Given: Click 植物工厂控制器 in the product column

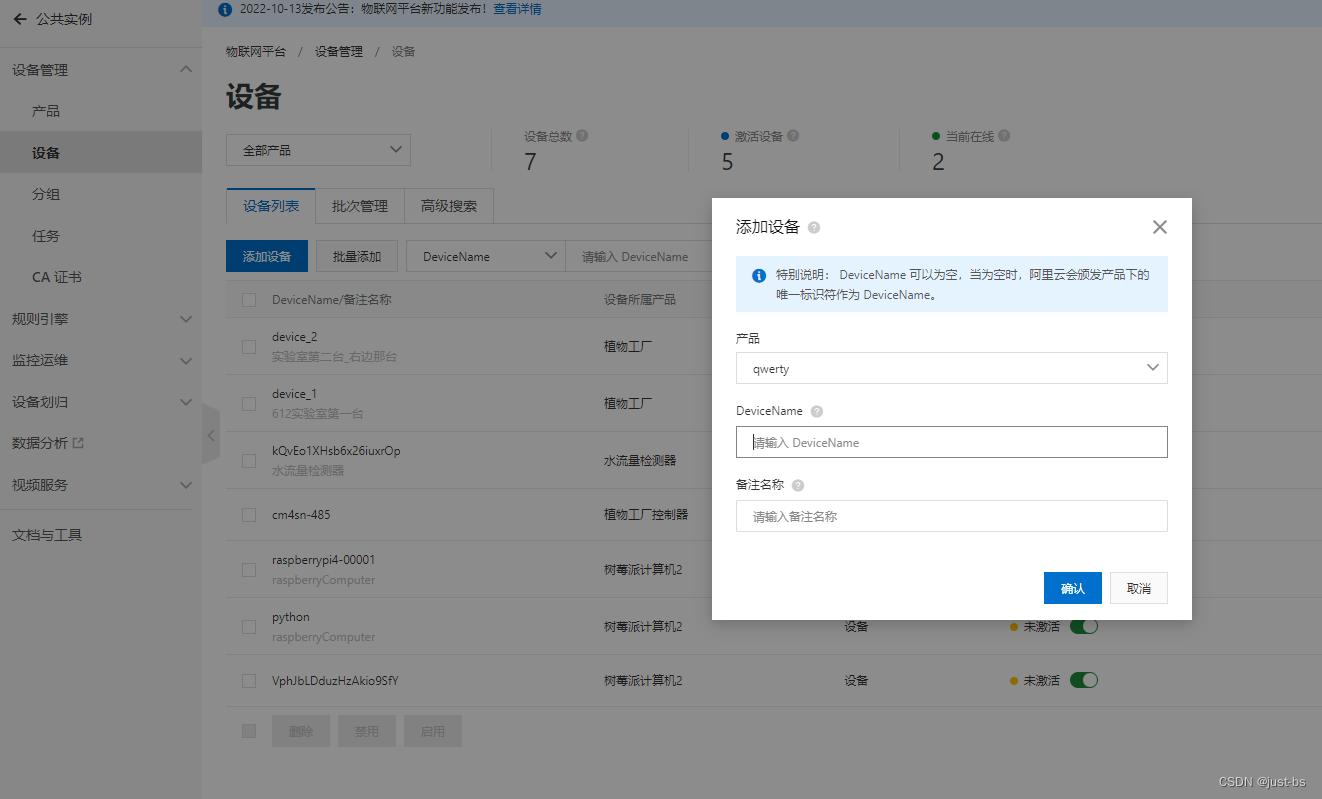Looking at the screenshot, I should (646, 515).
